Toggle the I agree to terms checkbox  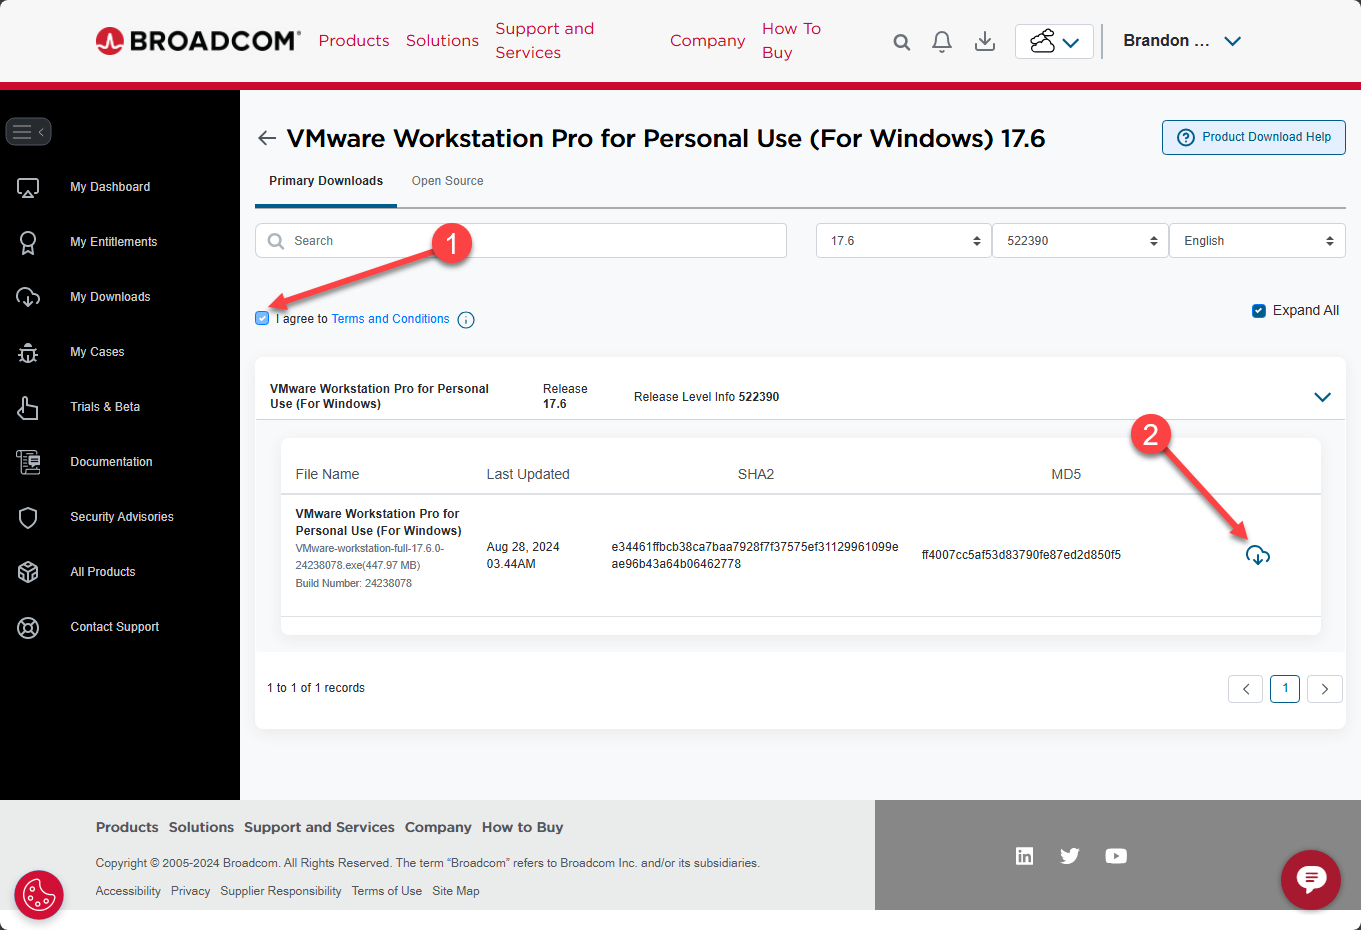[x=262, y=318]
